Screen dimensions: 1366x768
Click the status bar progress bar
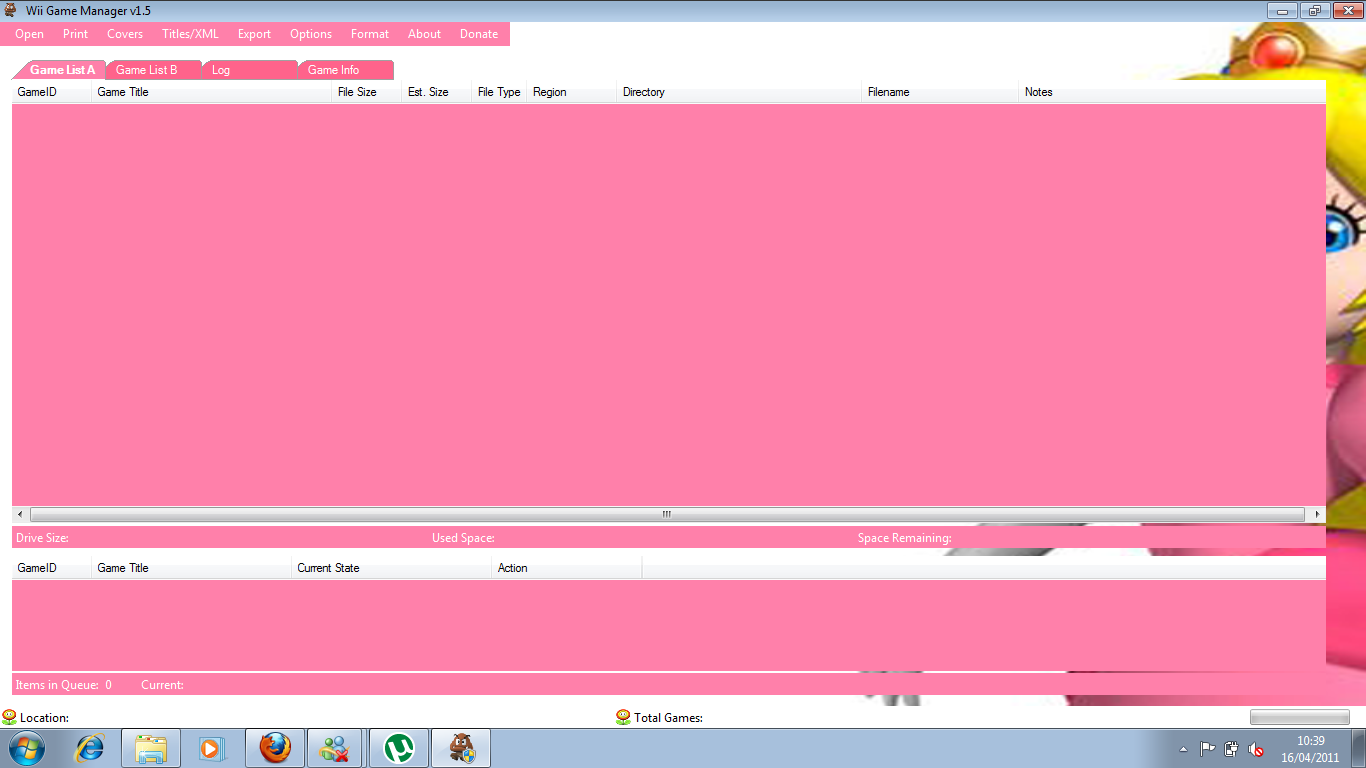(x=1300, y=717)
